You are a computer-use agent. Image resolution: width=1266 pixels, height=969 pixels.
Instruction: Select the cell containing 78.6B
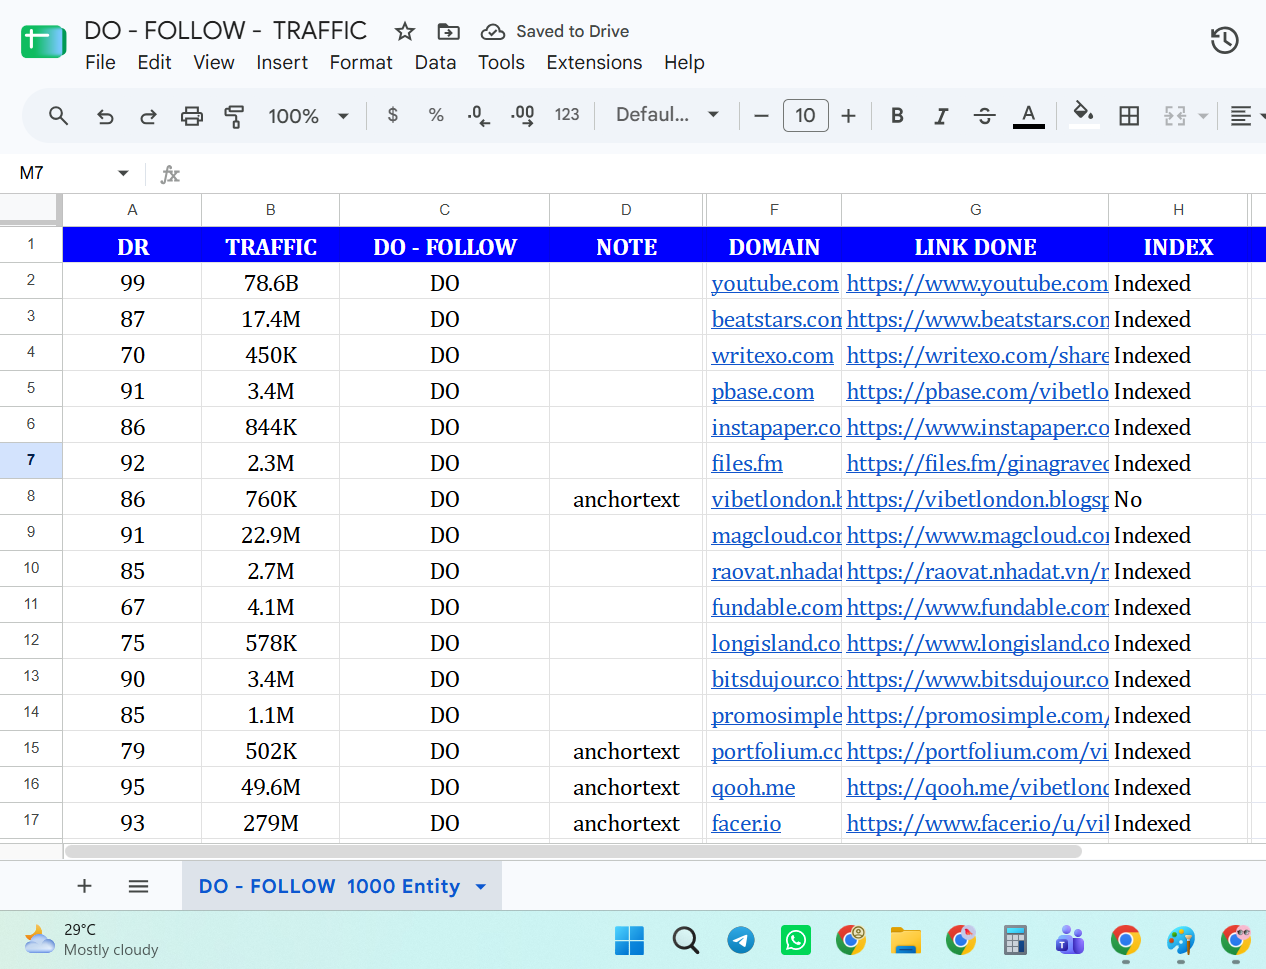pos(271,283)
